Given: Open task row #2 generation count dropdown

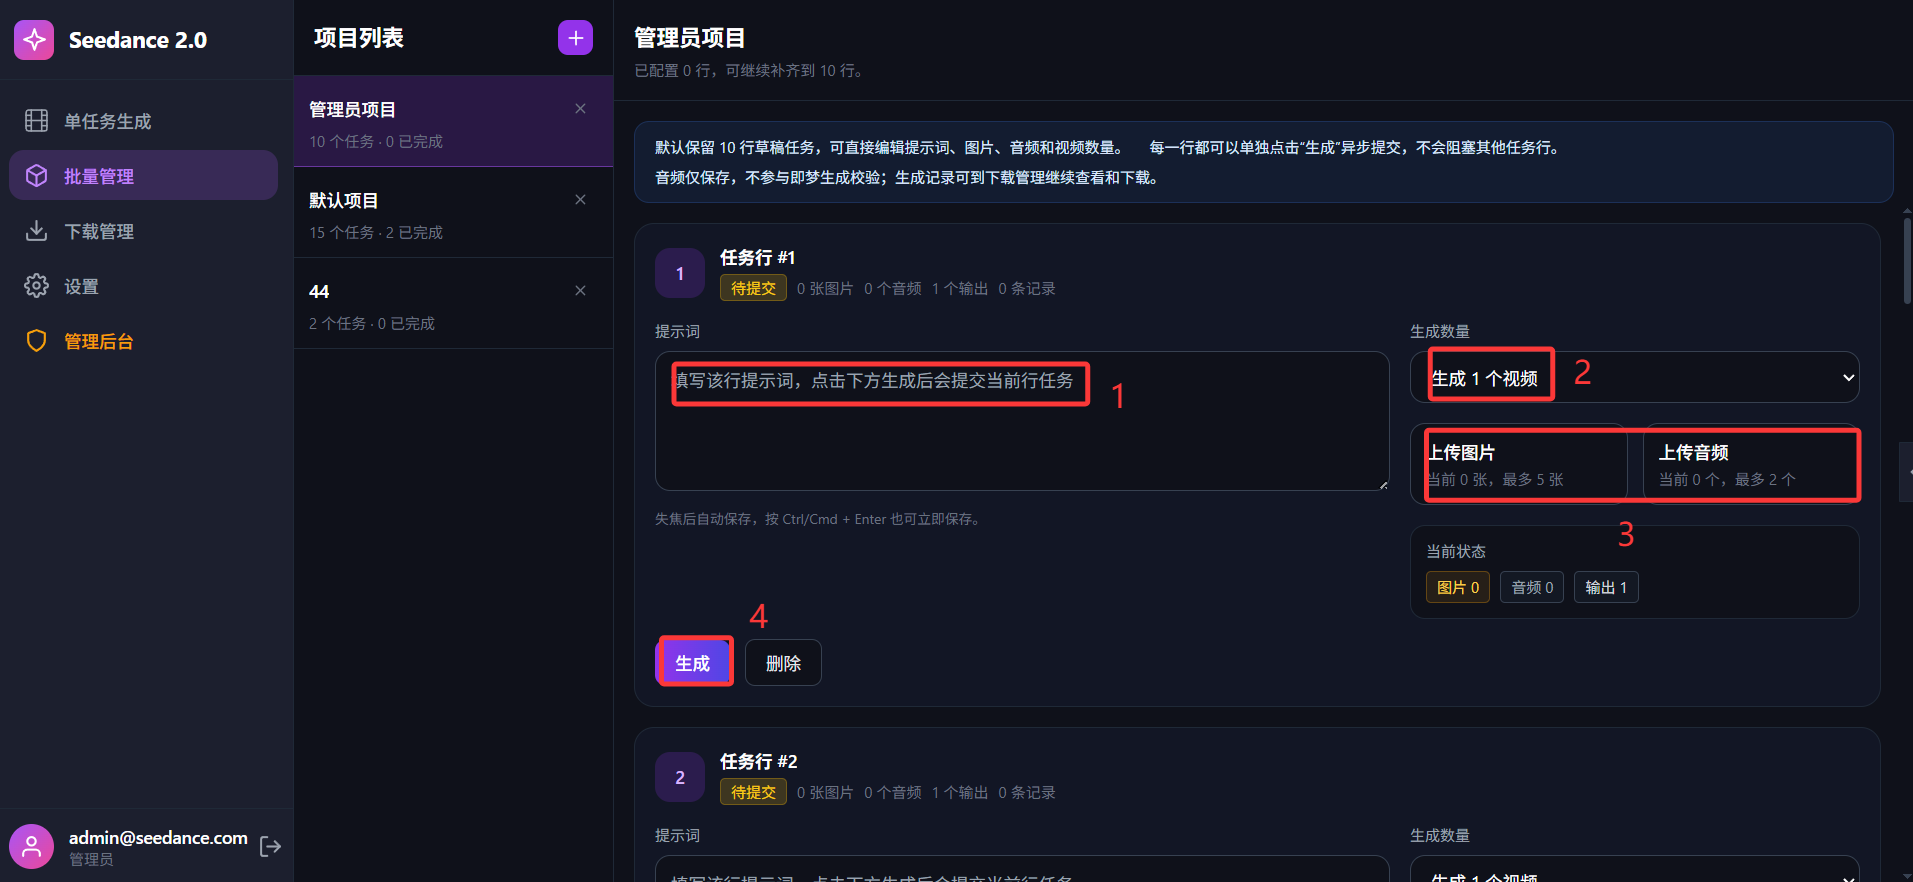Looking at the screenshot, I should (1635, 869).
